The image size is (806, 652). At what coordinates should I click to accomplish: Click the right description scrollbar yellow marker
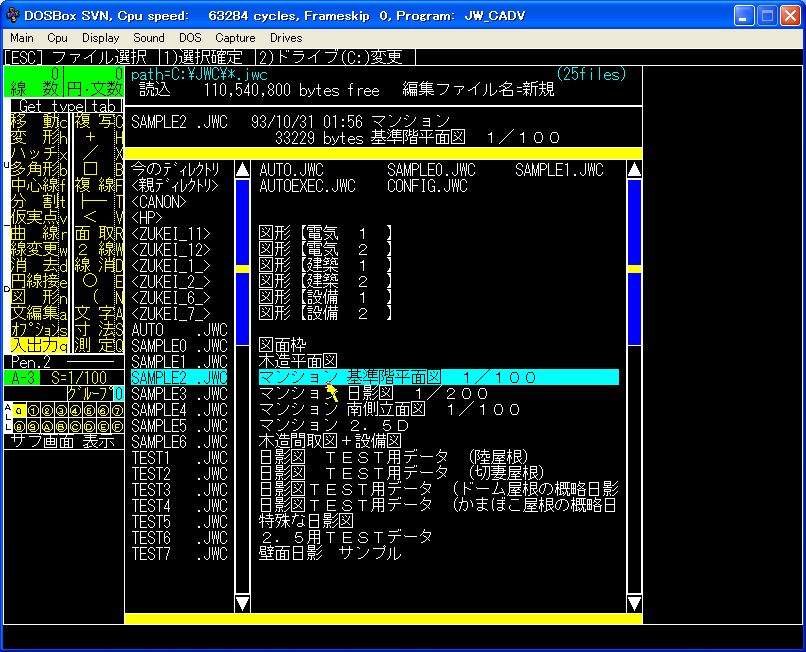click(633, 269)
